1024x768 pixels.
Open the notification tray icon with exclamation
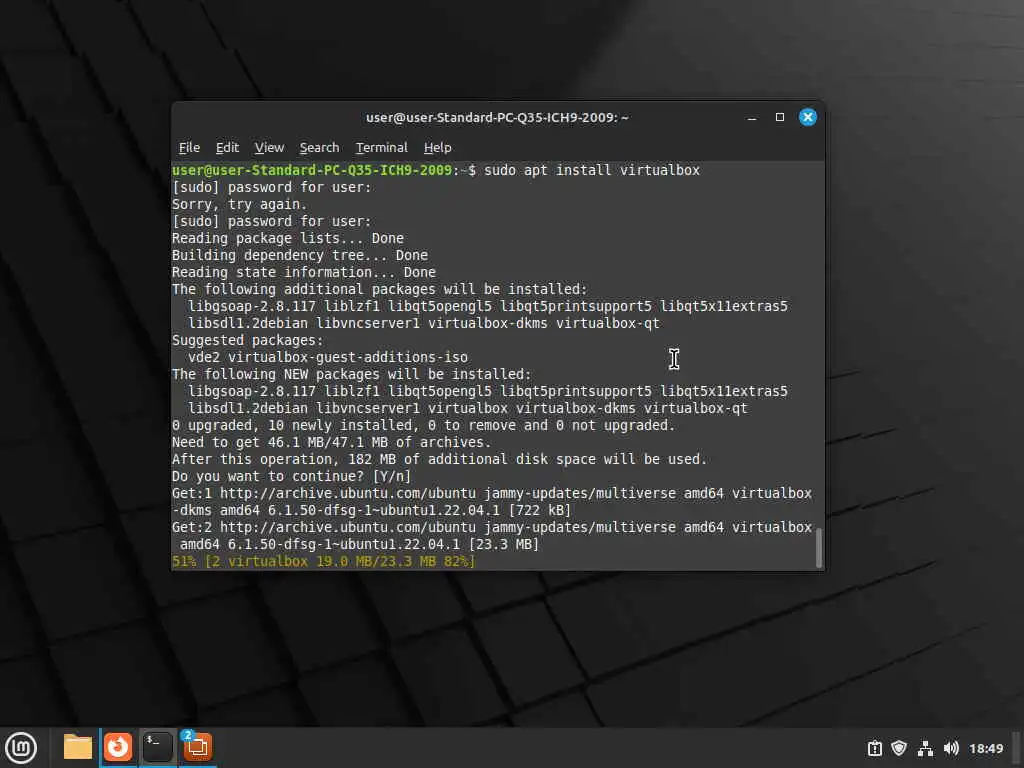pyautogui.click(x=874, y=748)
